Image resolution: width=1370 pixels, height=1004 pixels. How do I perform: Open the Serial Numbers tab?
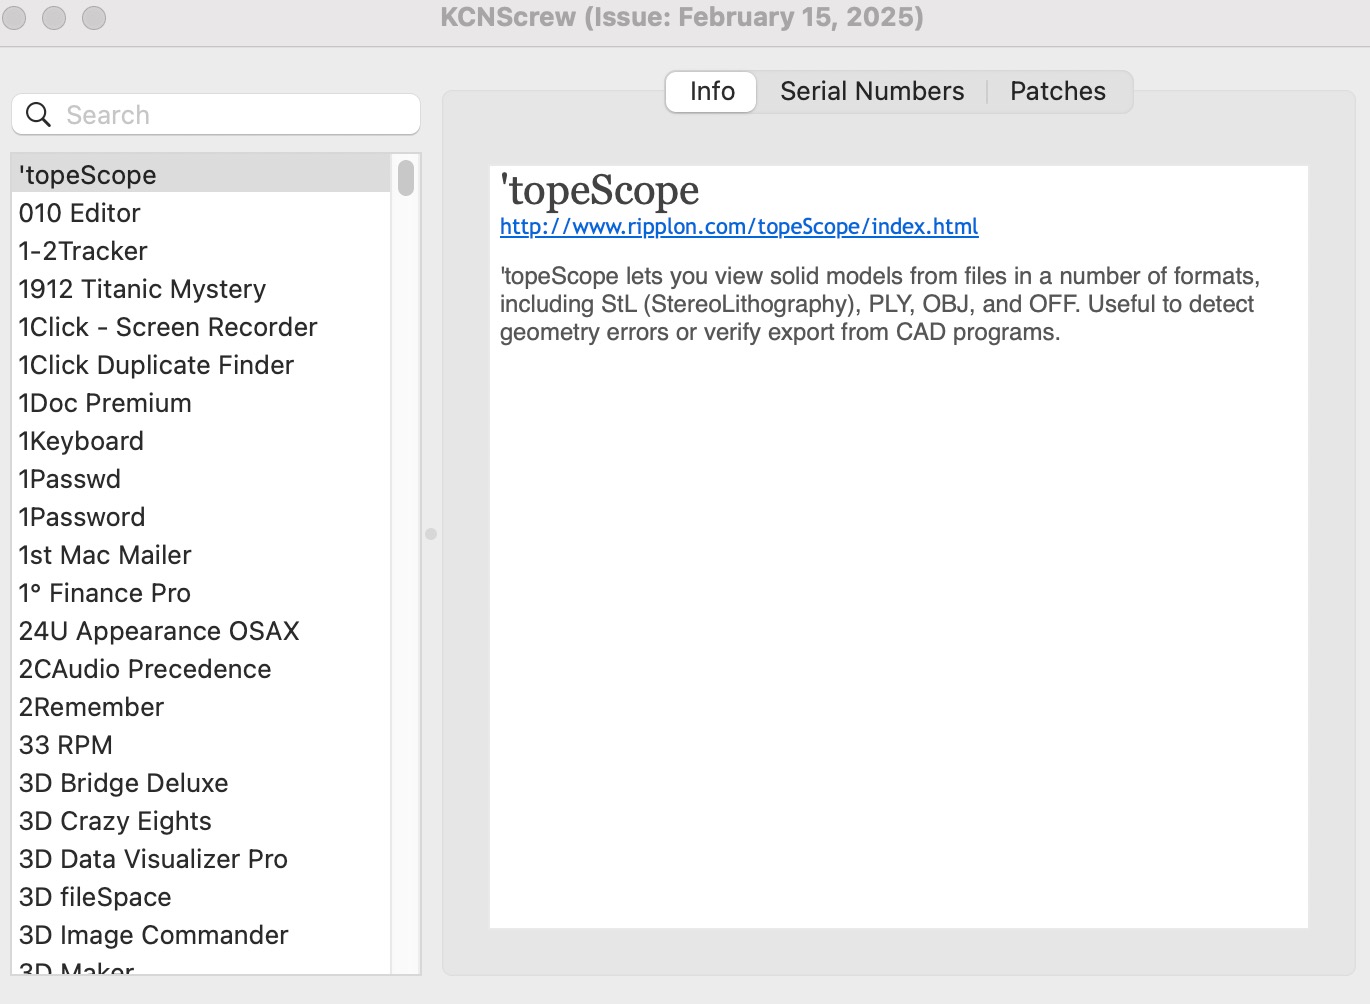pos(872,91)
